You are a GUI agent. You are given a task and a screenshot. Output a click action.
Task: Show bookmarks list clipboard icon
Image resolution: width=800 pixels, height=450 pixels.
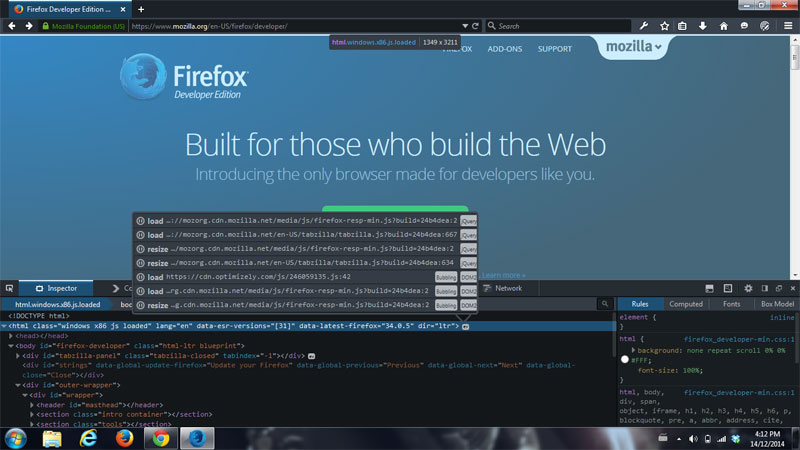[x=682, y=26]
